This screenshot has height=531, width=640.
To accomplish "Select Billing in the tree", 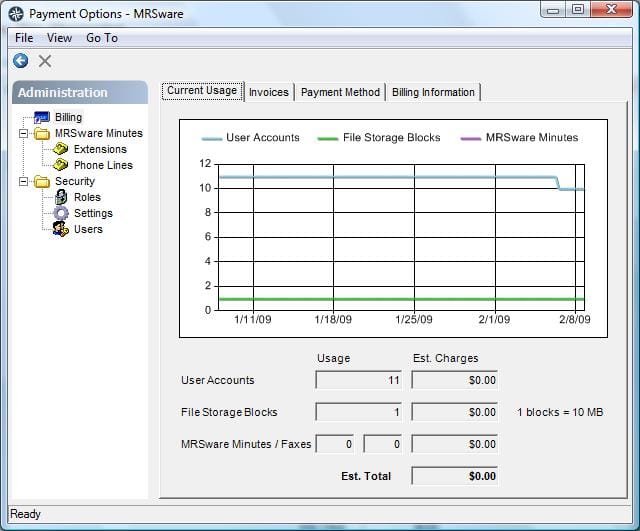I will click(69, 118).
